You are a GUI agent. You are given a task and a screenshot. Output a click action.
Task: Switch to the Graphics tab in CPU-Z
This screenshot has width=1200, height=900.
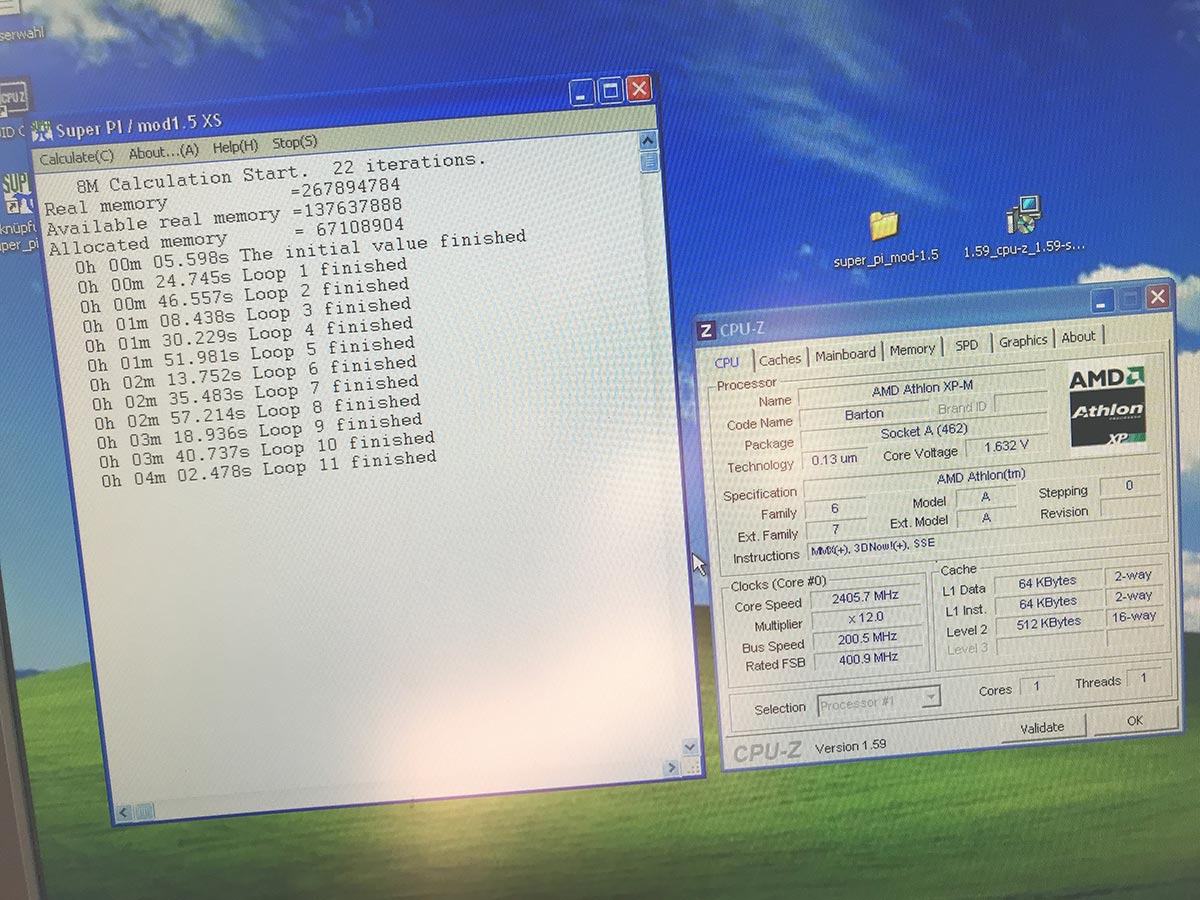pyautogui.click(x=1023, y=341)
